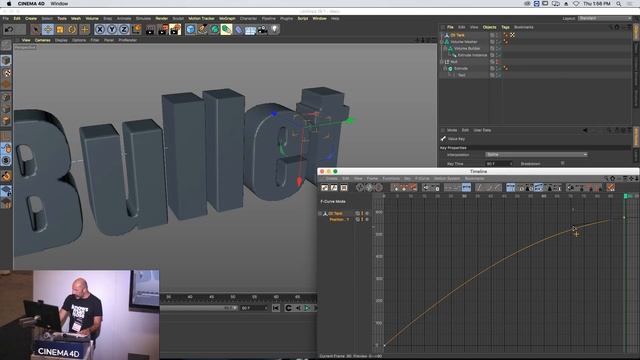Select the Extrude object row
The image size is (640, 360).
tap(461, 68)
